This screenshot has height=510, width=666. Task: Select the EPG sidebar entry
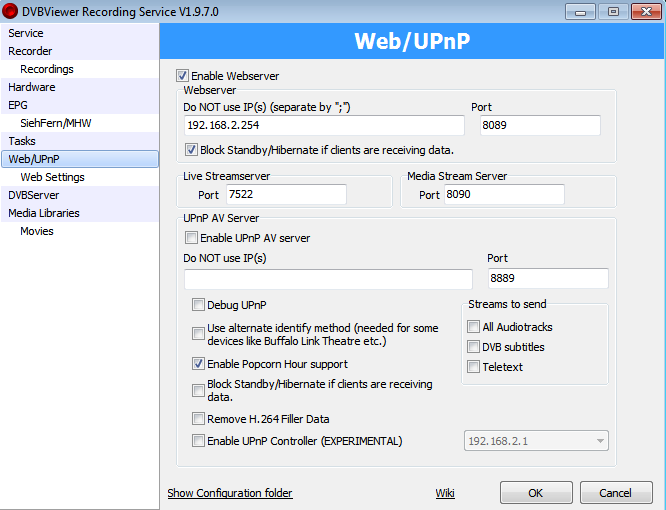coord(80,105)
